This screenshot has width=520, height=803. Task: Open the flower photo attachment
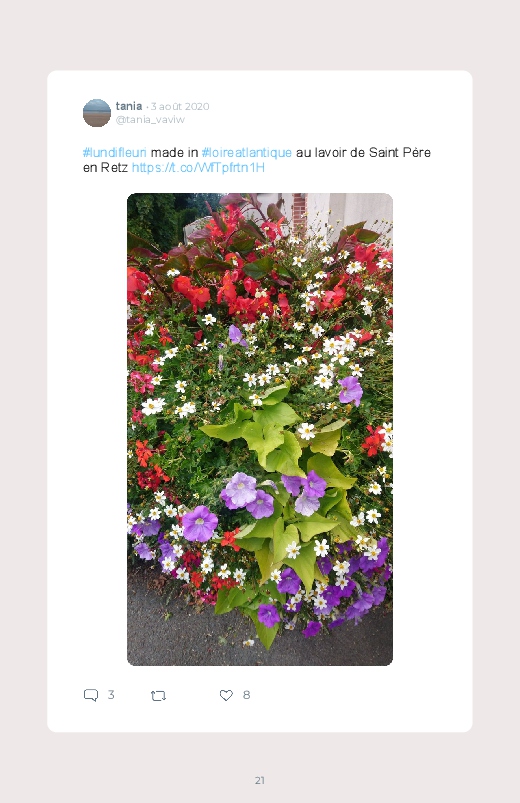pyautogui.click(x=260, y=429)
